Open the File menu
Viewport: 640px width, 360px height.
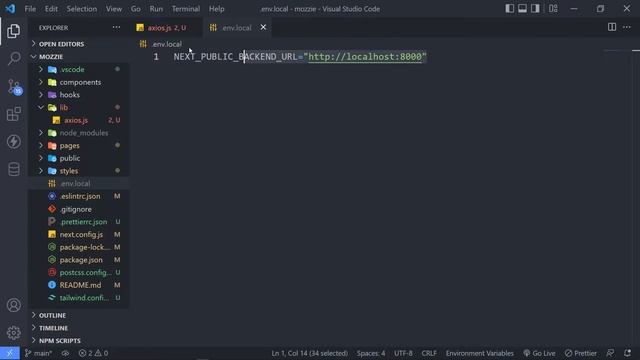click(30, 9)
